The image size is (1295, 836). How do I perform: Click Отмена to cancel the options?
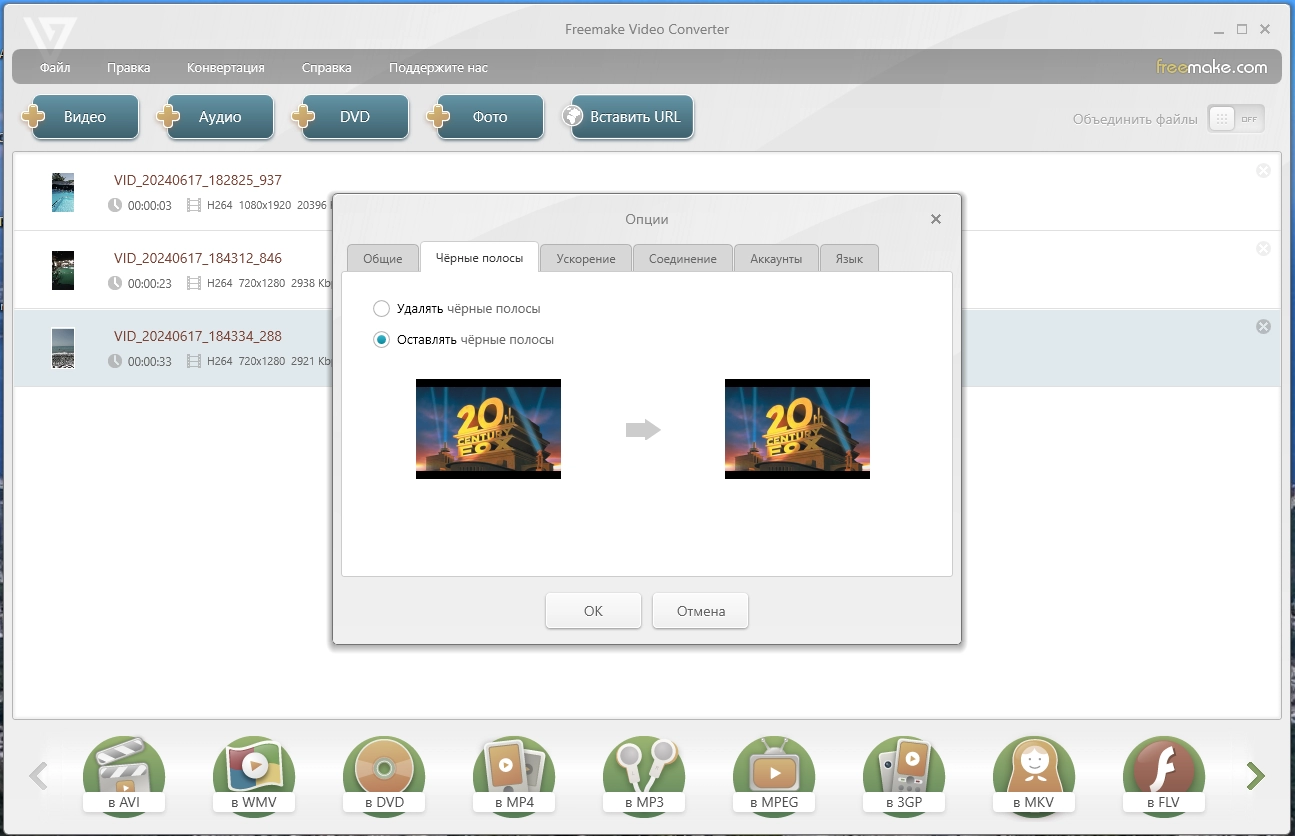(x=700, y=611)
